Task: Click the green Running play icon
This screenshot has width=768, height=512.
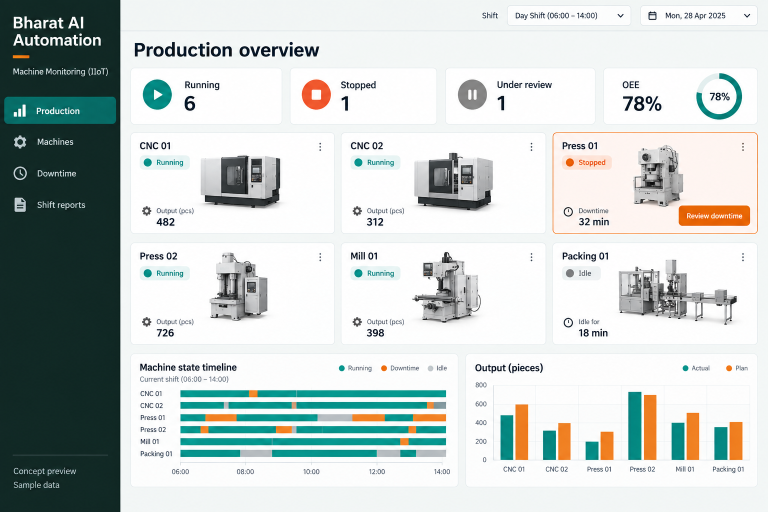Action: (x=157, y=95)
